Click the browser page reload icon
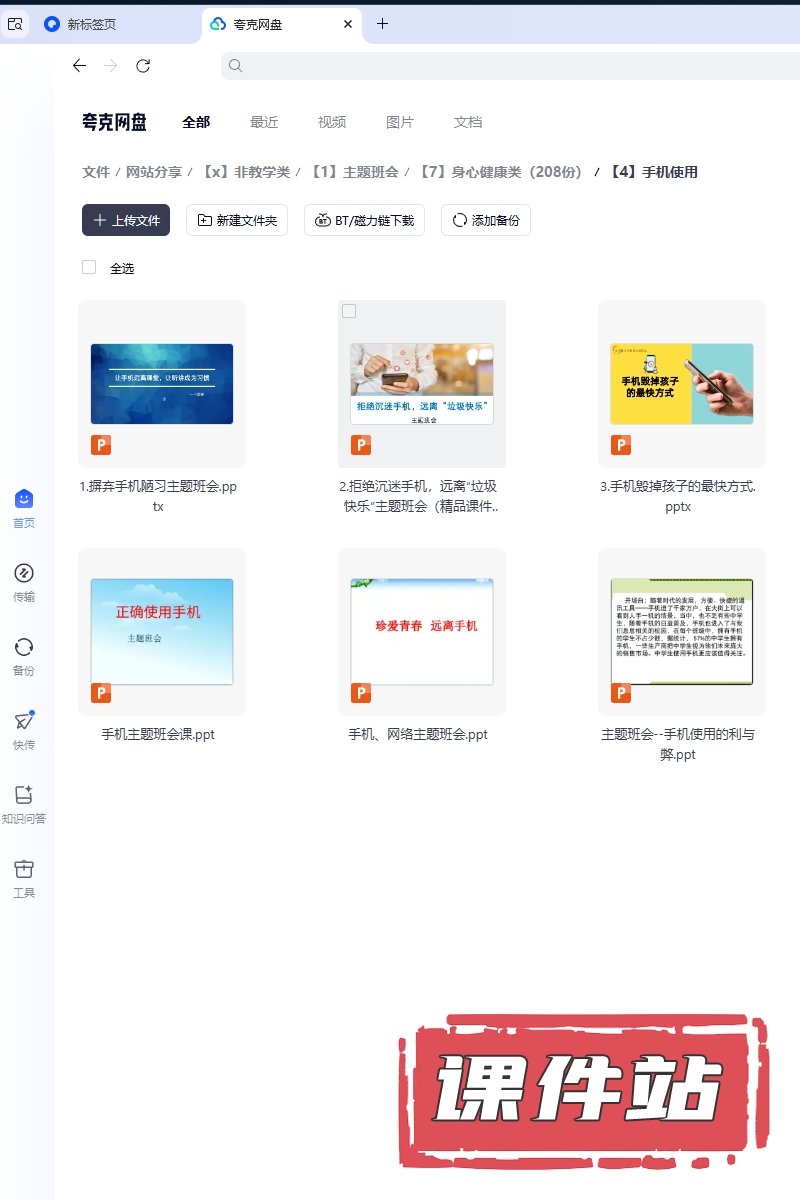The width and height of the screenshot is (800, 1200). [143, 66]
